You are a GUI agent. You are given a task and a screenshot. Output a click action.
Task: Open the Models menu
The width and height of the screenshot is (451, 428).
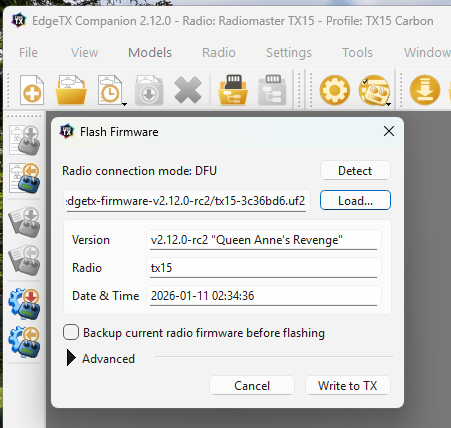150,53
